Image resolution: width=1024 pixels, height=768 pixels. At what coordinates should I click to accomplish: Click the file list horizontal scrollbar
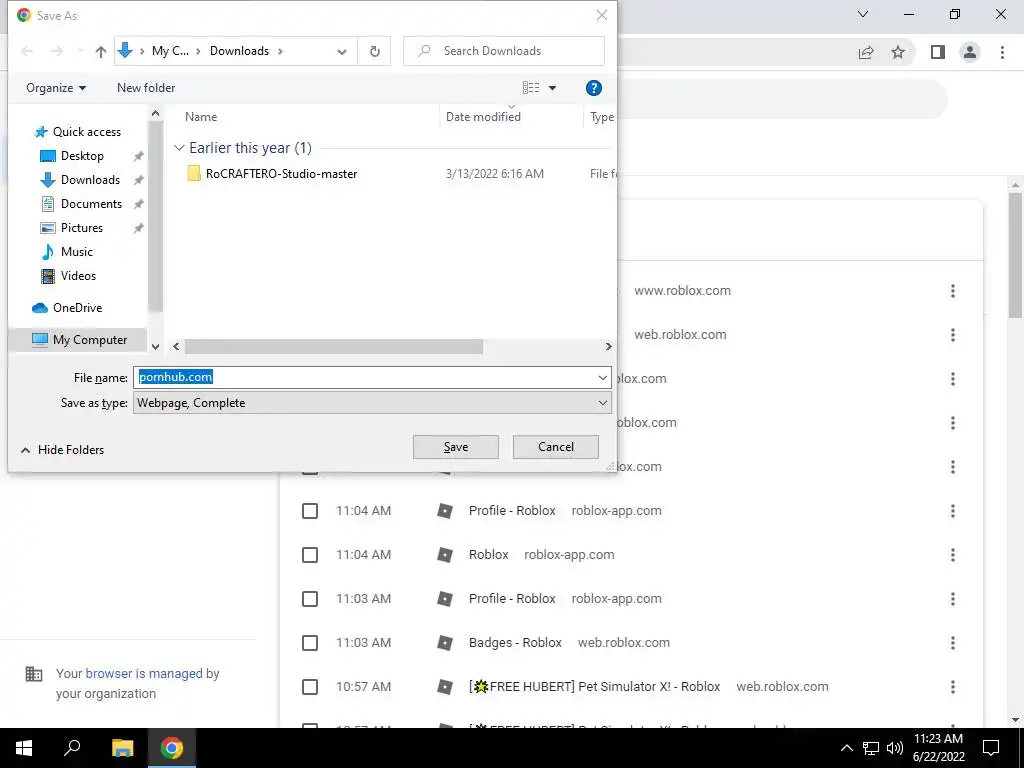click(334, 347)
